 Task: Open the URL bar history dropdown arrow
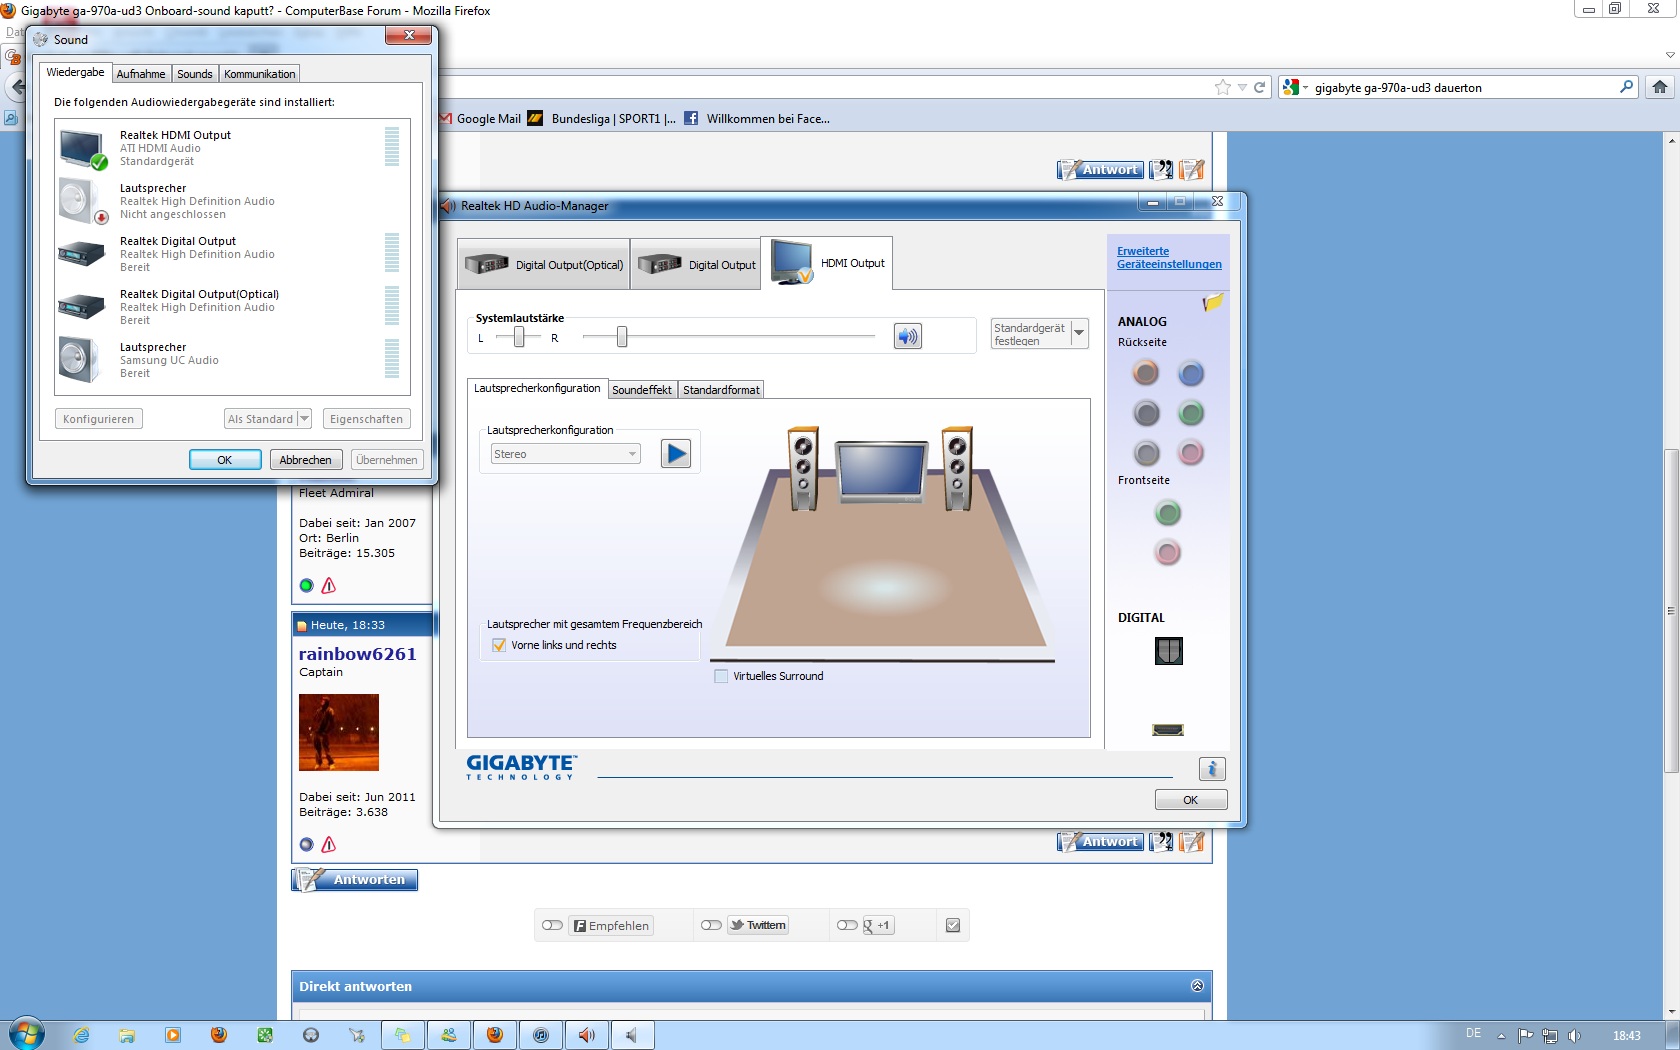1242,87
